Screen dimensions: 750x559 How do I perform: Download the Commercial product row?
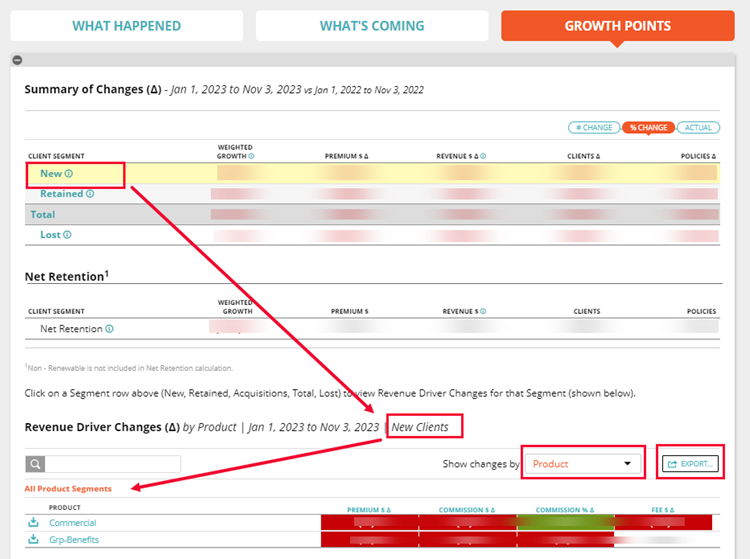pyautogui.click(x=33, y=522)
